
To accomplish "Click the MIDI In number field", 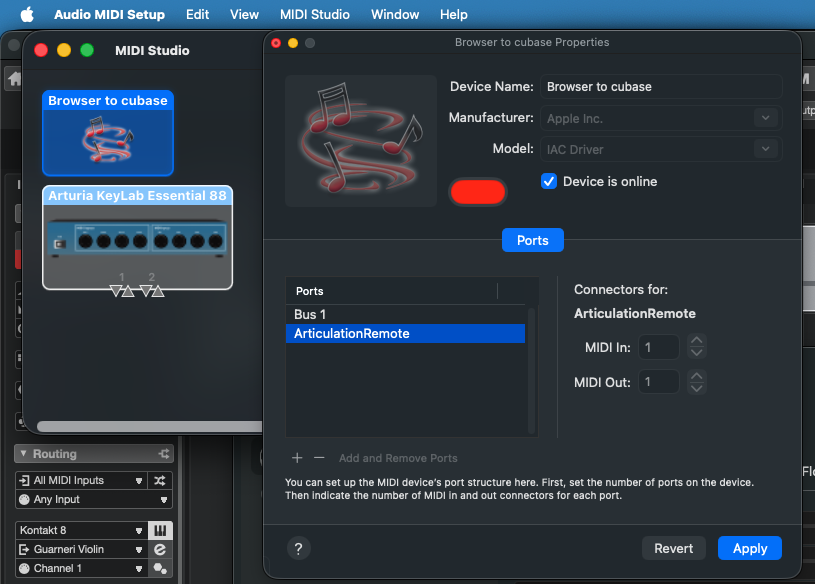I will [x=659, y=347].
